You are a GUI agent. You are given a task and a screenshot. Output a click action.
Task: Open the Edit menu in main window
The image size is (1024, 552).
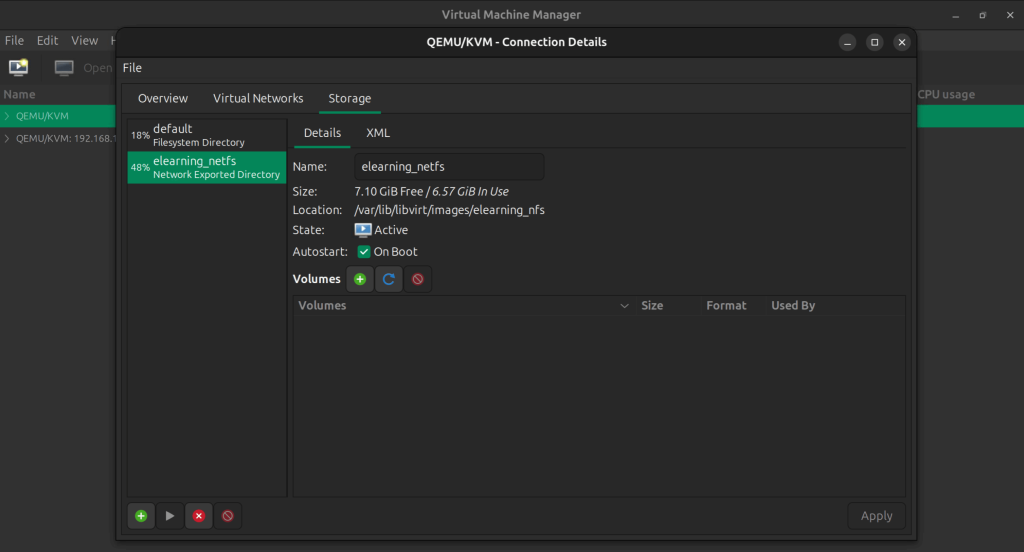click(47, 41)
